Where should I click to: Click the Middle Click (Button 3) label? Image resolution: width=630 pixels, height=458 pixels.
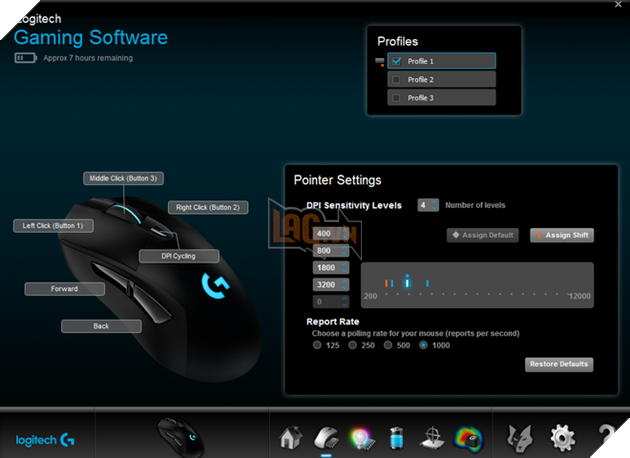(123, 178)
